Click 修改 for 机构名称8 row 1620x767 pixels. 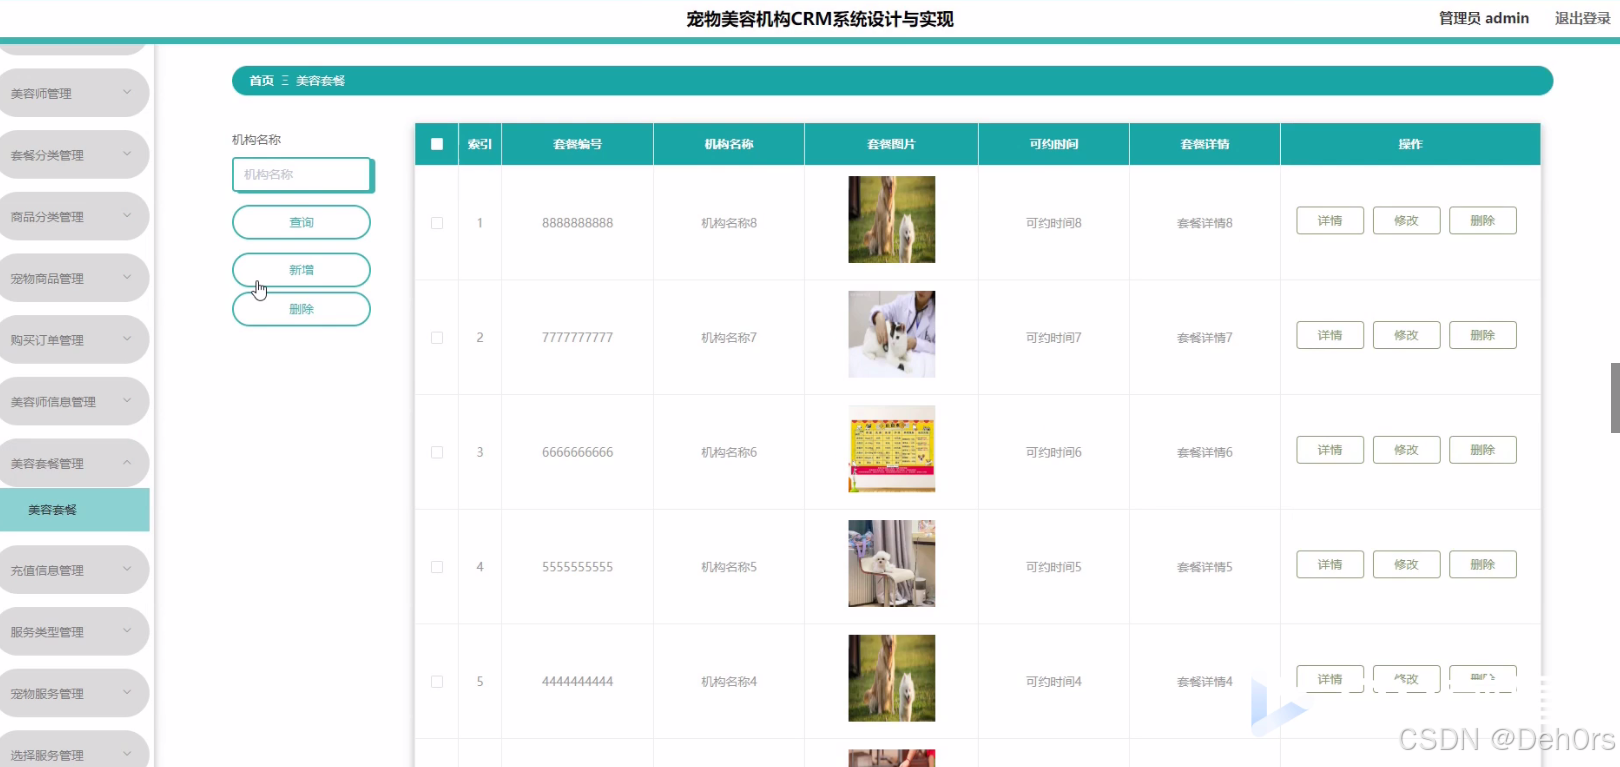click(1406, 221)
